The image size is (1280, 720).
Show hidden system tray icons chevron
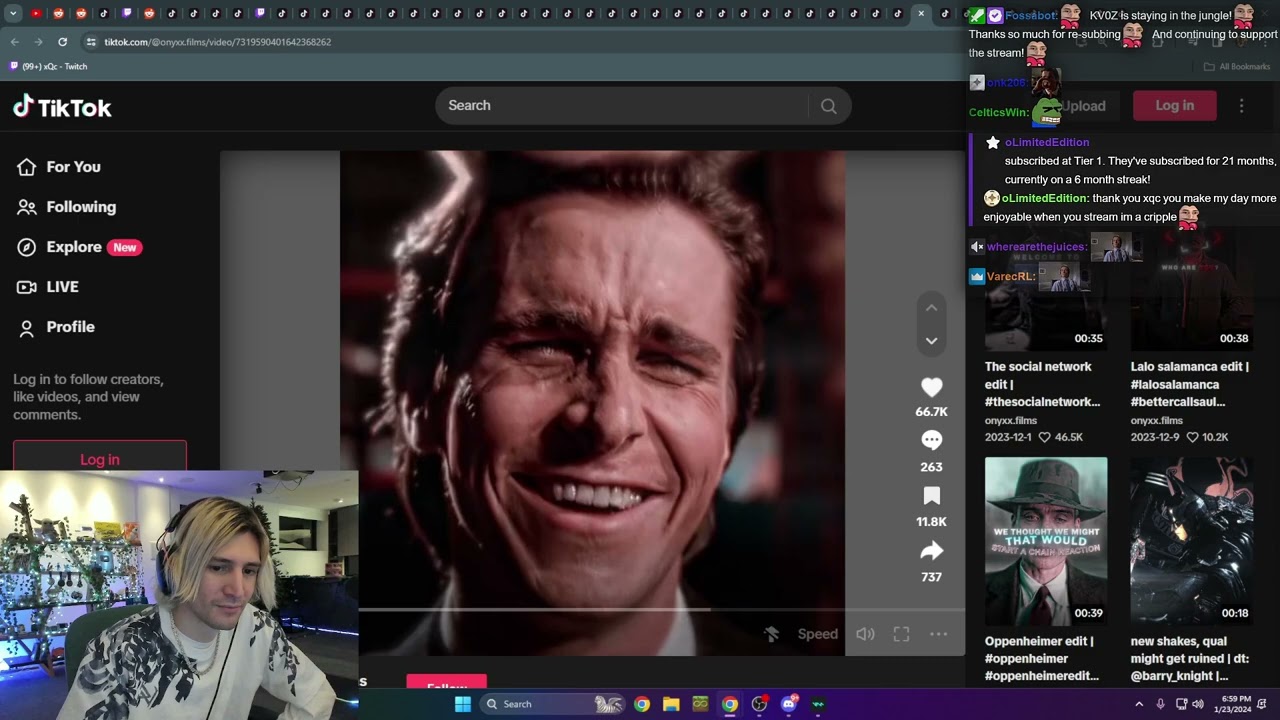coord(1139,704)
